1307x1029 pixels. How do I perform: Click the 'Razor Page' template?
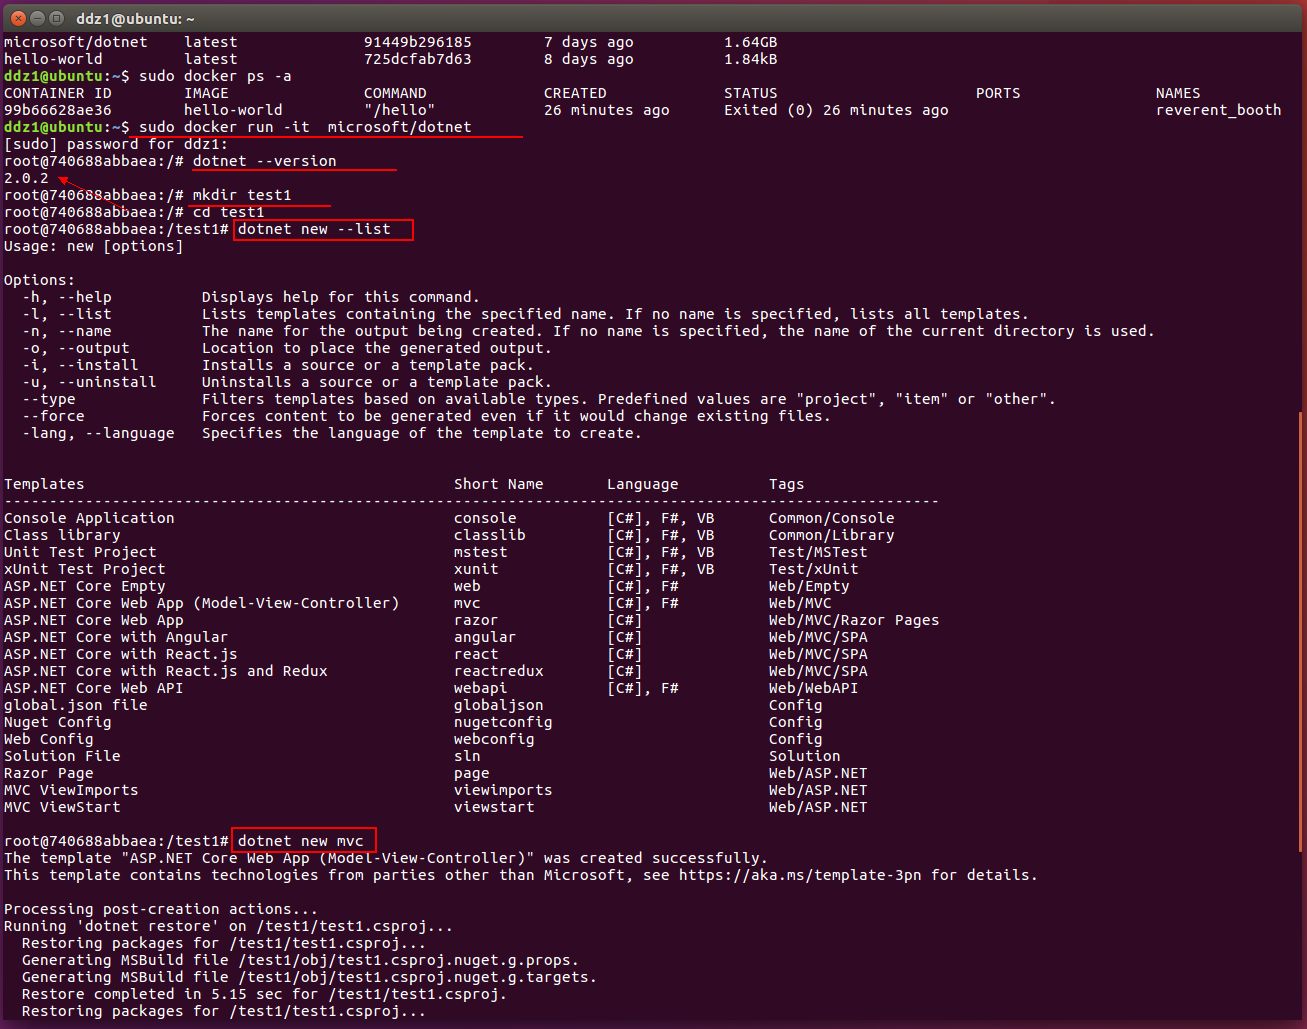(x=49, y=773)
